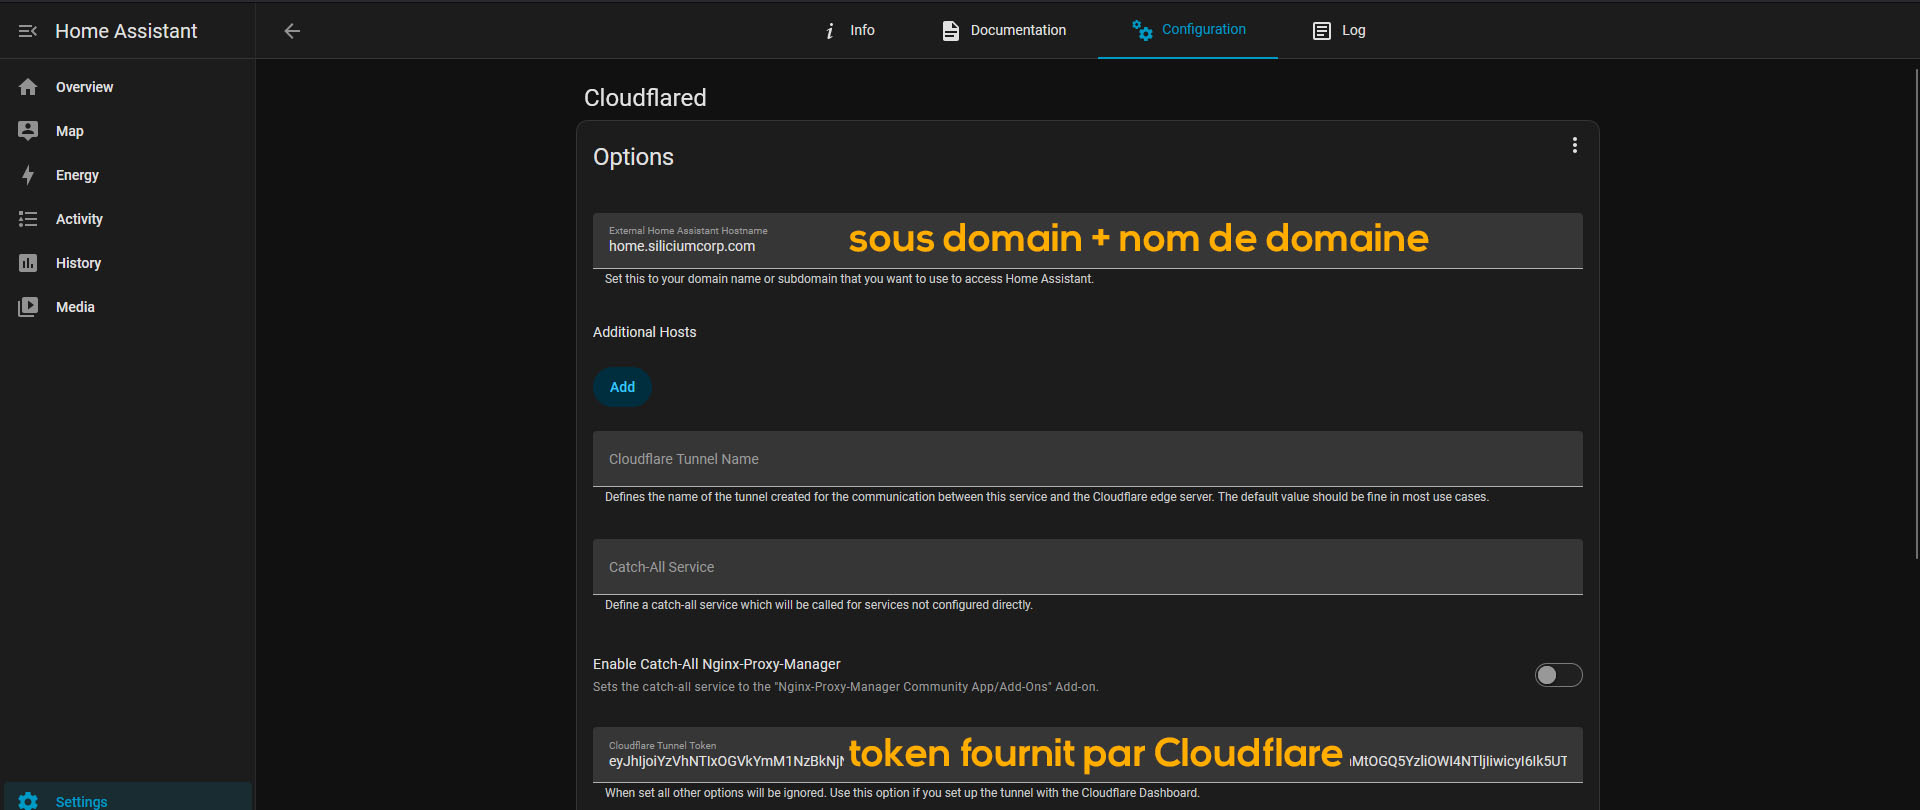The image size is (1920, 810).
Task: Open Energy in the sidebar
Action: point(128,175)
